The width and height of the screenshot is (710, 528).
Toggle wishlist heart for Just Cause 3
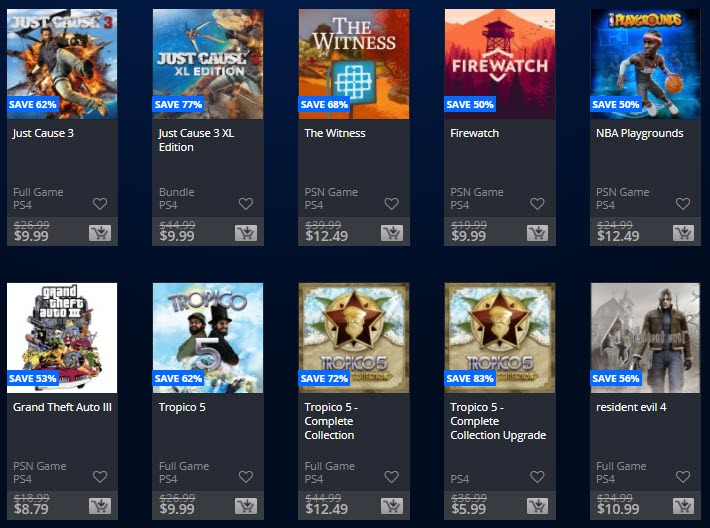100,204
